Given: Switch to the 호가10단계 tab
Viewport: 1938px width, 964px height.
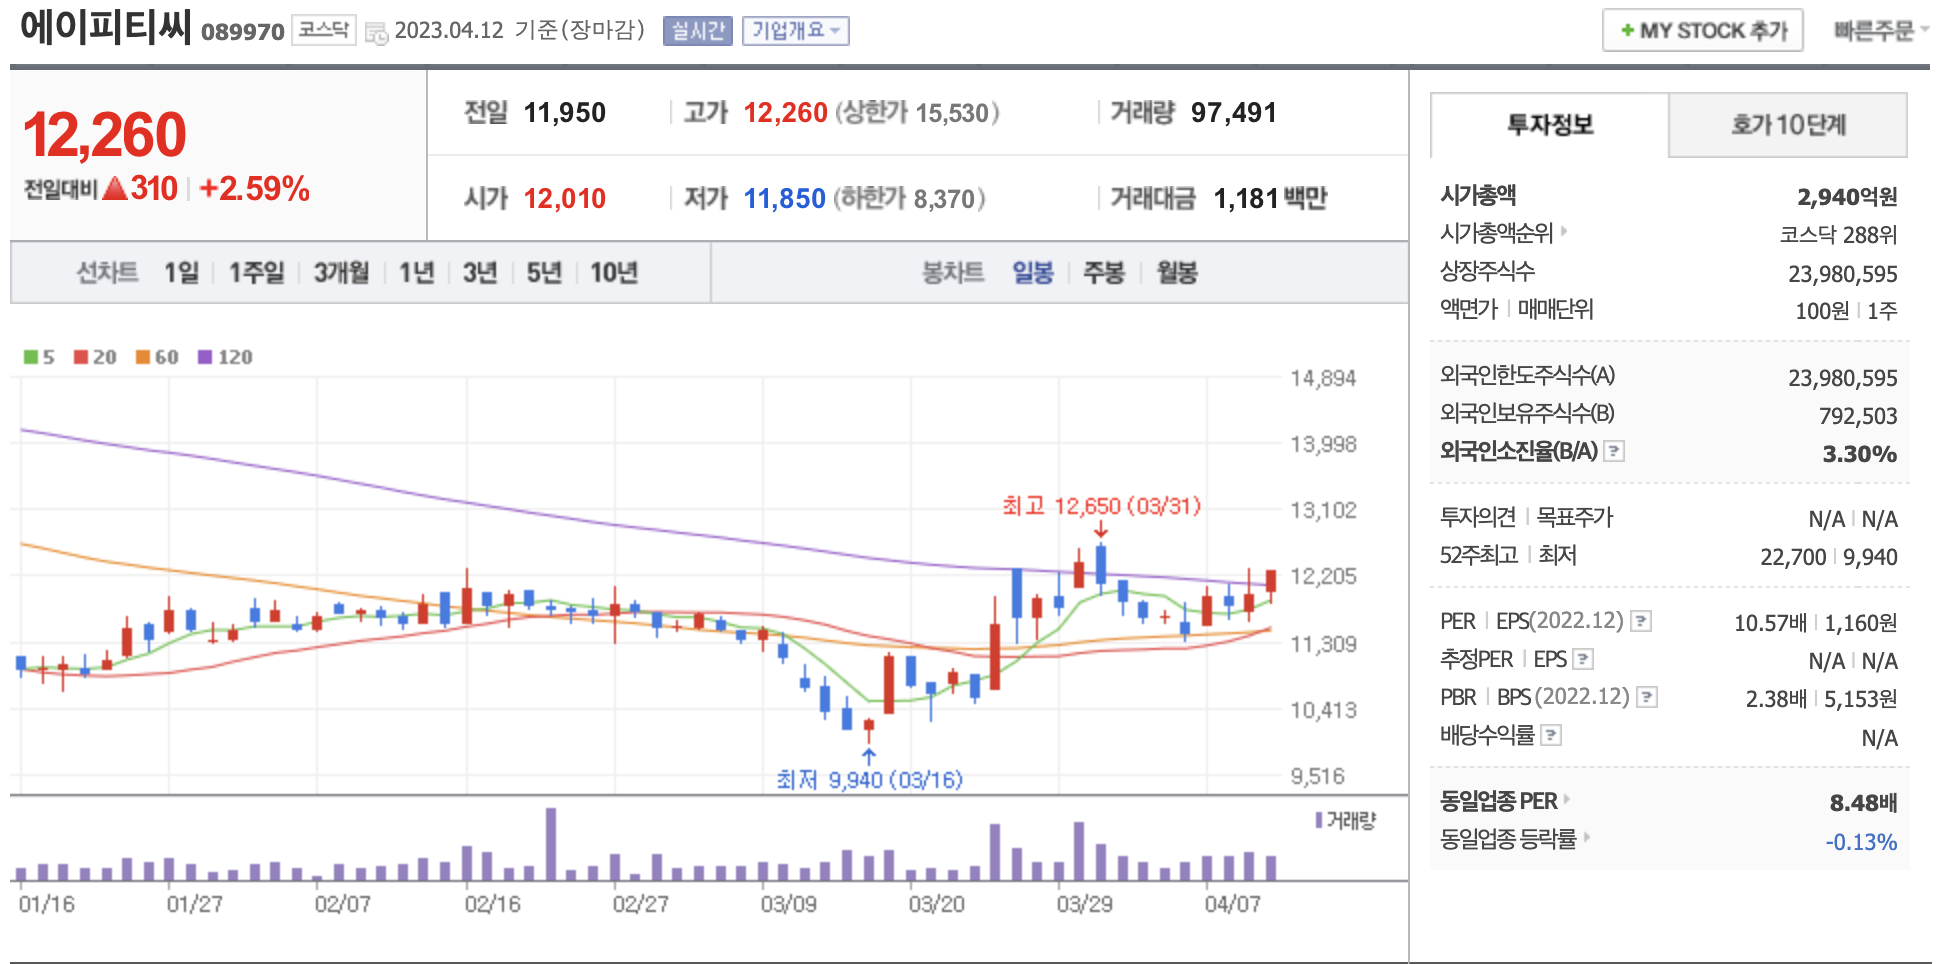Looking at the screenshot, I should pos(1787,125).
